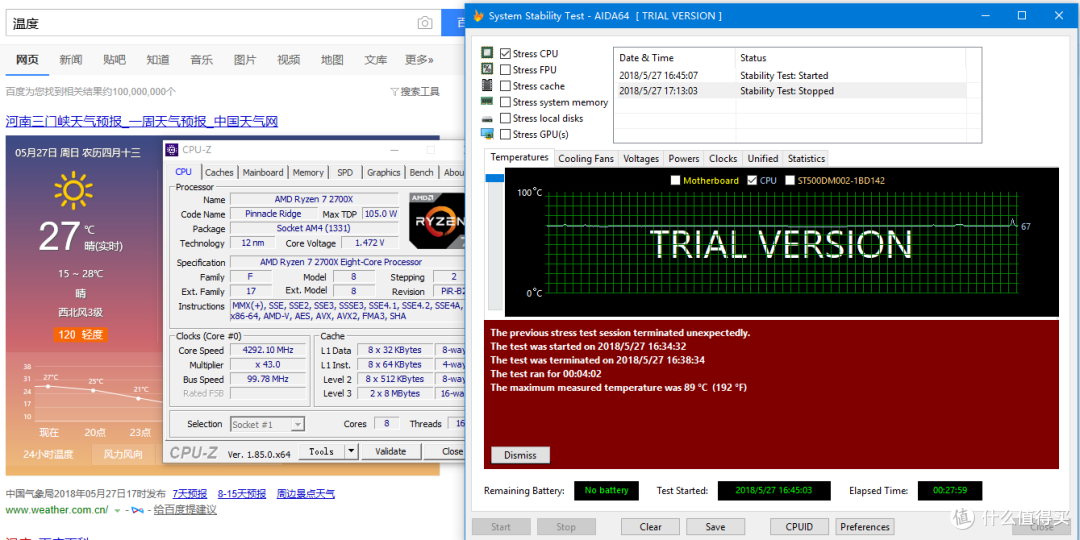
Task: Click the cache icon beside Stress cache
Action: [487, 85]
